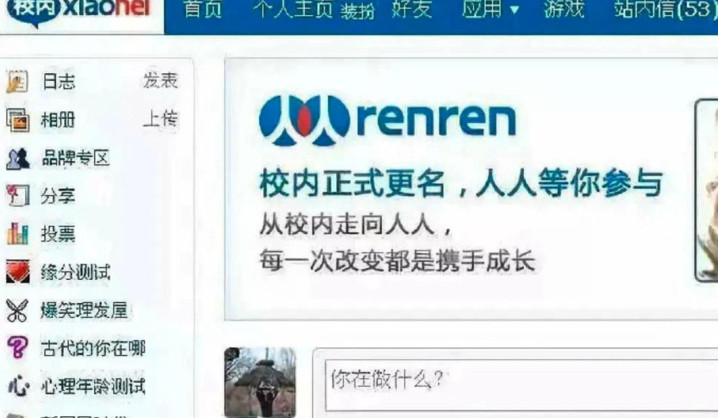The image size is (718, 418).
Task: Click the 分享 share icon
Action: (x=17, y=196)
